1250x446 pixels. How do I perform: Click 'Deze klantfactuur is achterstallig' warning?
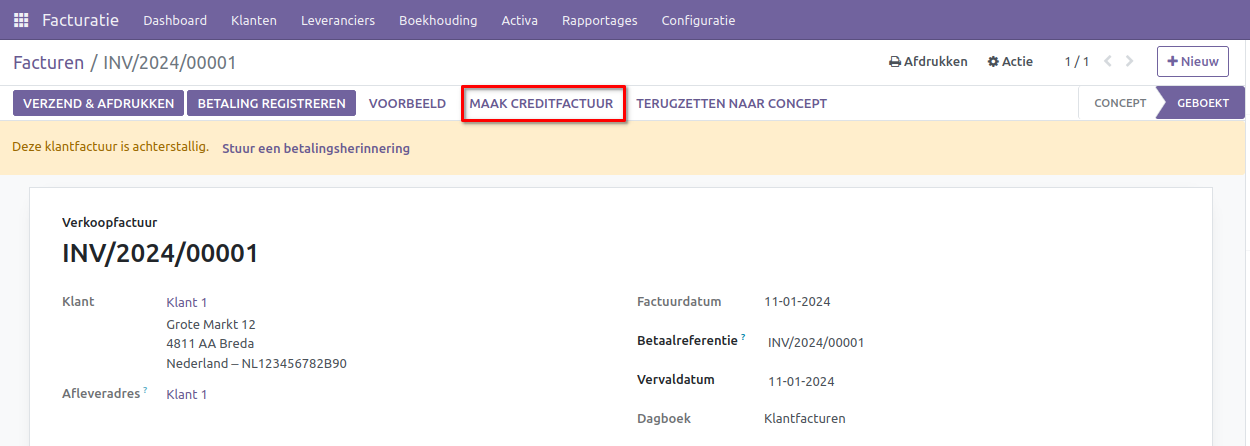[x=110, y=147]
